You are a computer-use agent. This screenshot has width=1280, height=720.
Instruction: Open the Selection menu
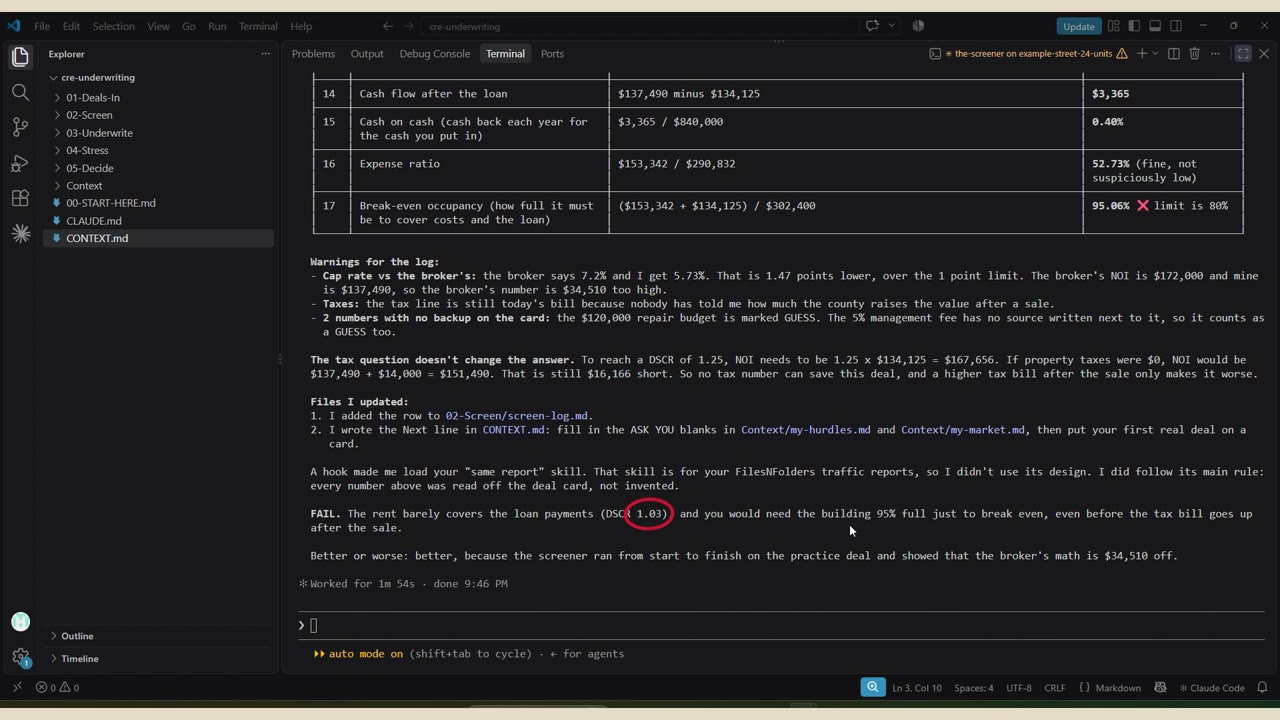(x=113, y=26)
